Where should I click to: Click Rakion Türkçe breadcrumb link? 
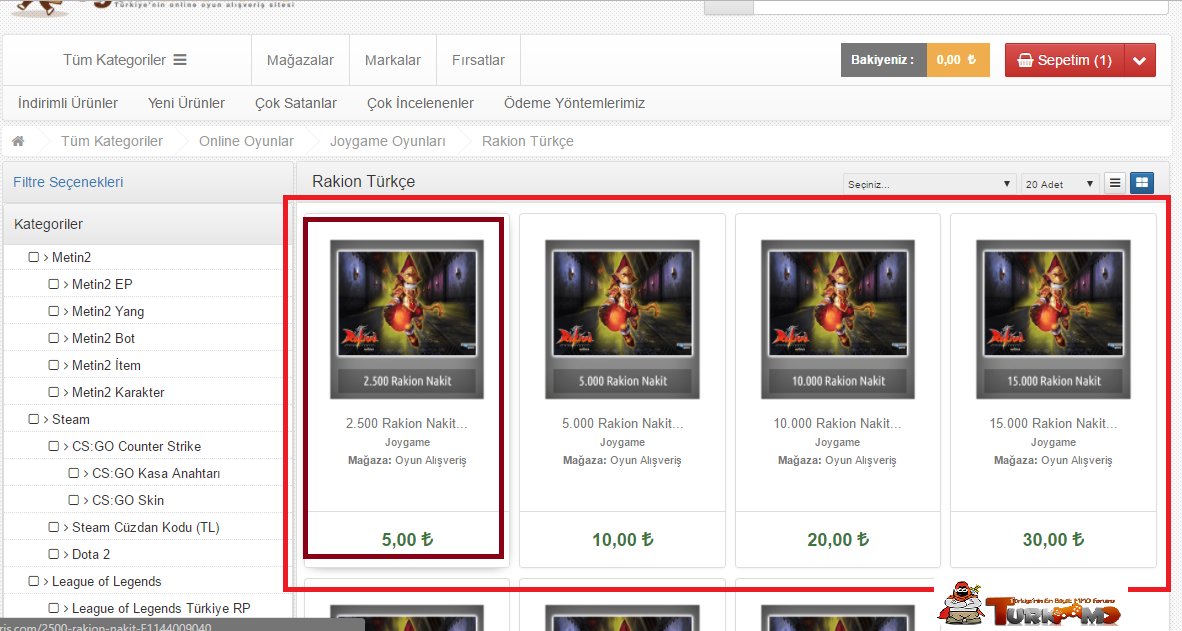pos(528,141)
